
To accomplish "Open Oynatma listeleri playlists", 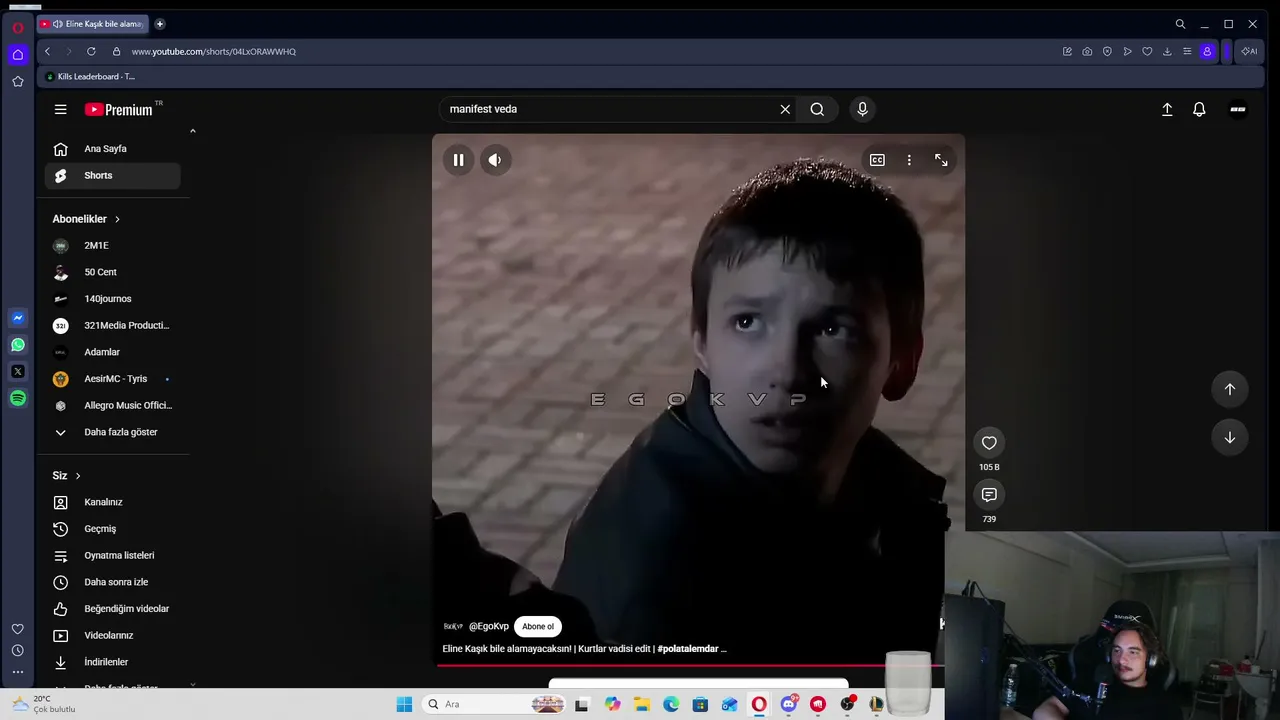I will [113, 556].
